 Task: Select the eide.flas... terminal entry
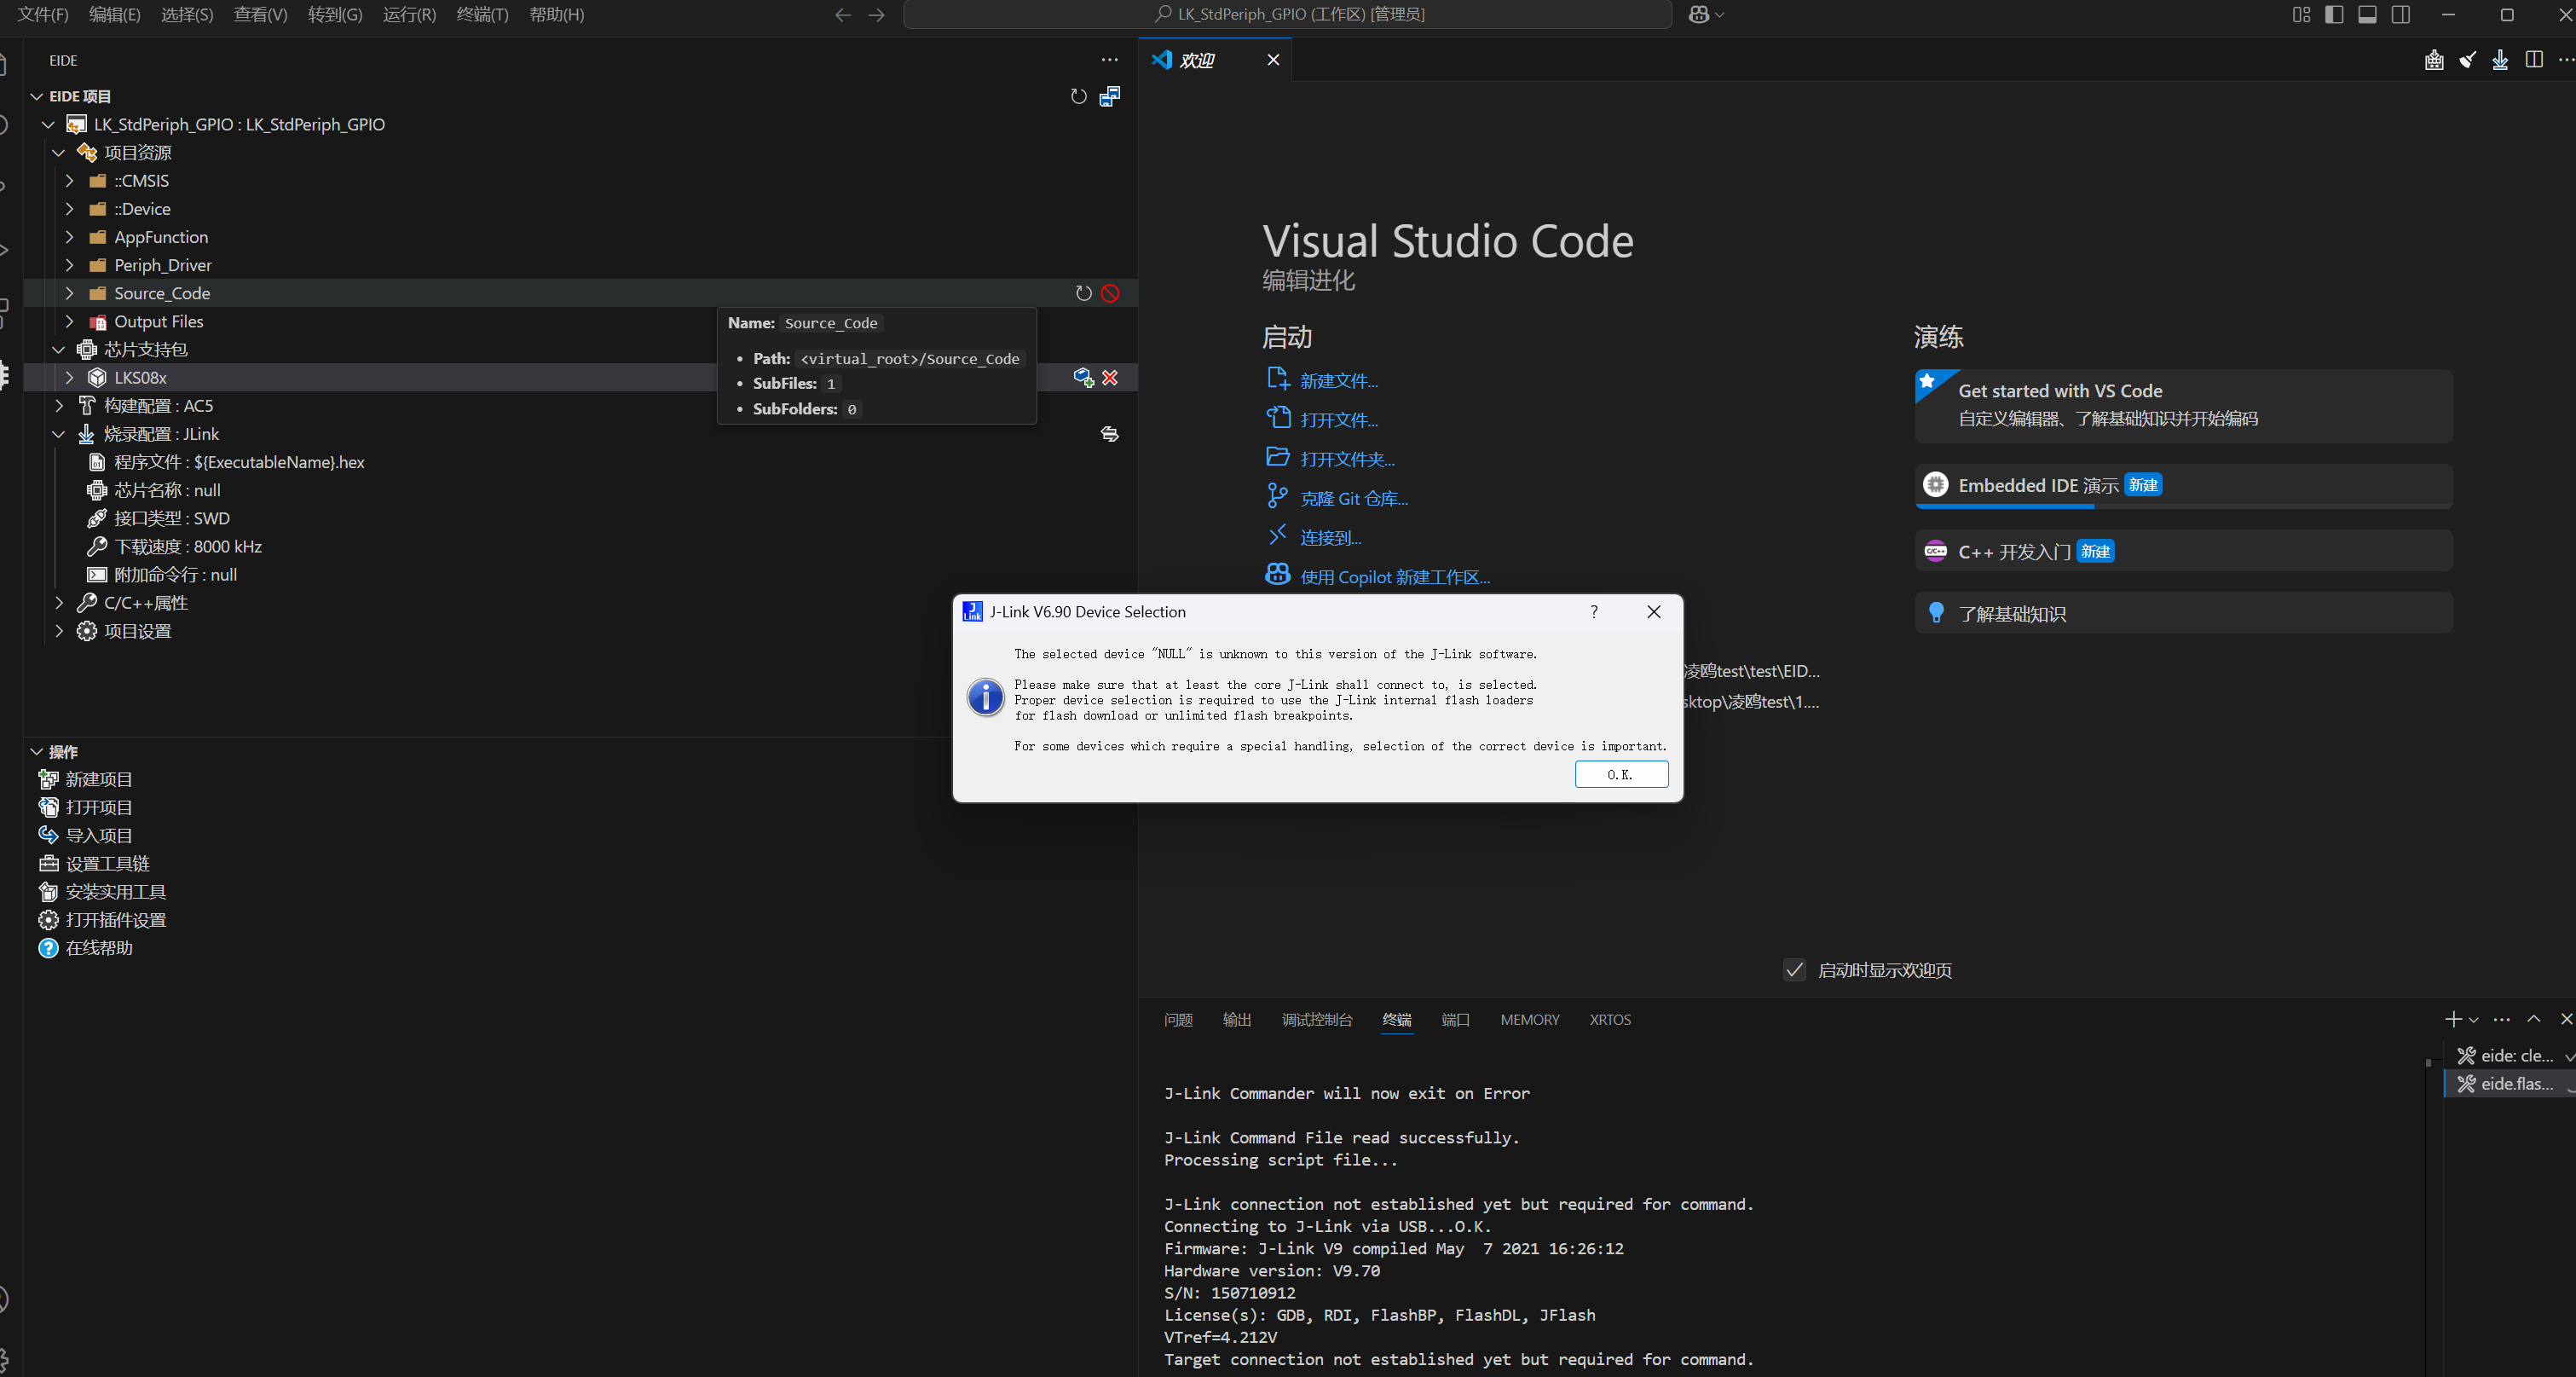tap(2510, 1083)
